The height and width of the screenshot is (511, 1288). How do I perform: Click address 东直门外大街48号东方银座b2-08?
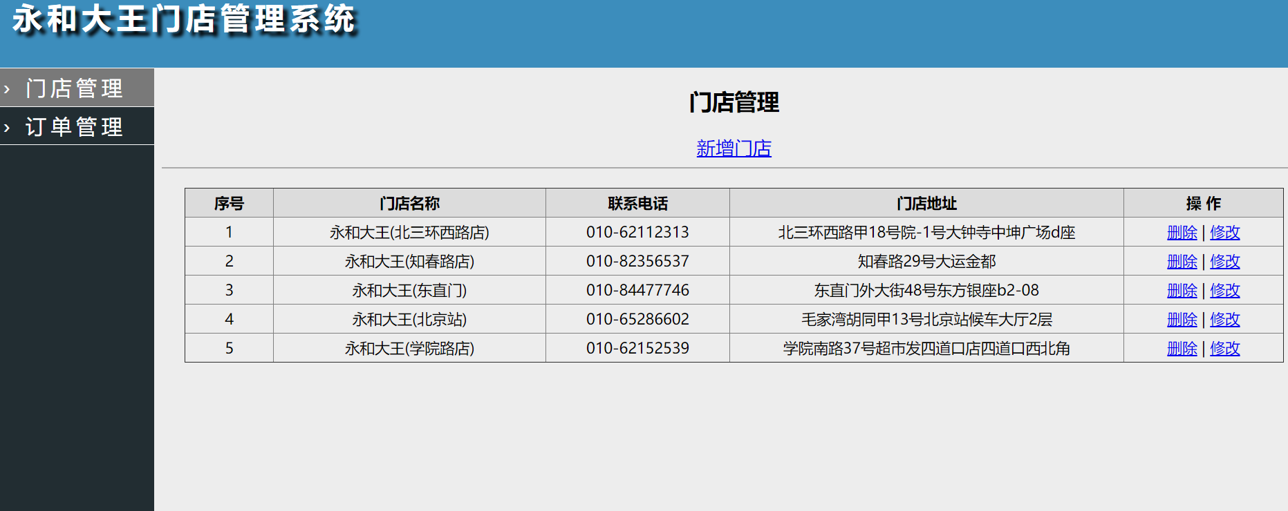(x=927, y=290)
